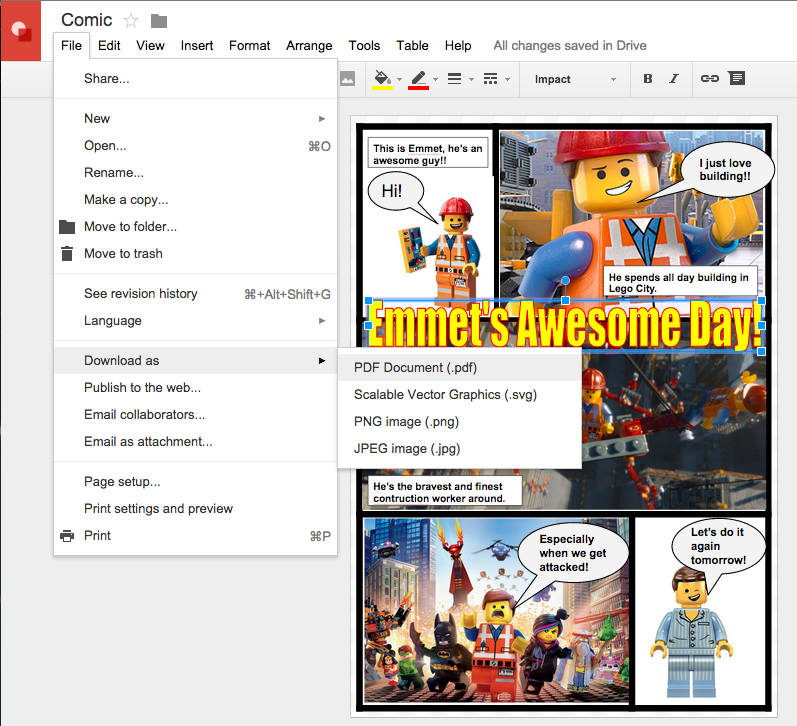This screenshot has height=726, width=797.
Task: Download as Scalable Vector Graphics (.svg)
Action: tap(459, 395)
